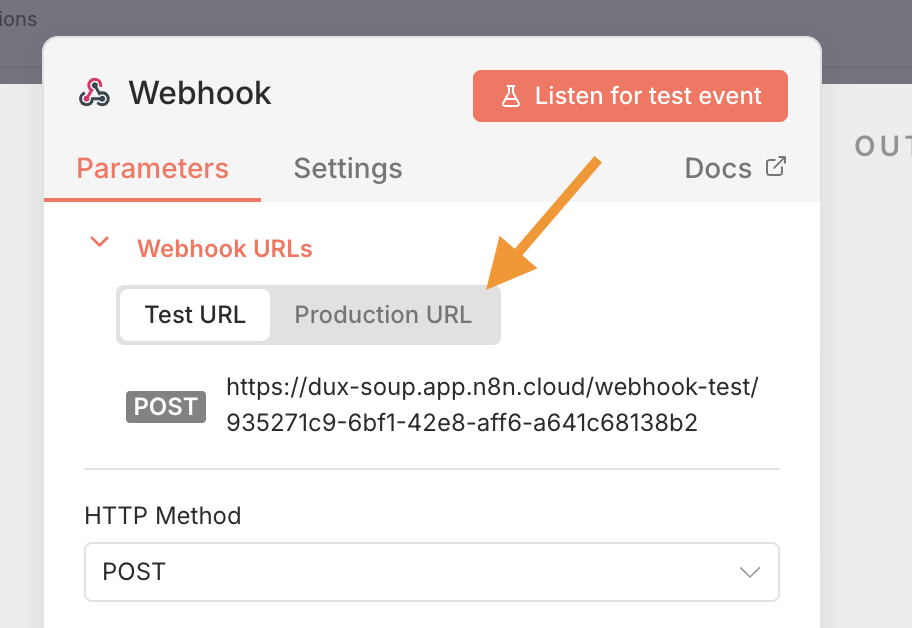Open the HTTP Method POST combo box
Viewport: 912px width, 628px height.
click(x=431, y=572)
